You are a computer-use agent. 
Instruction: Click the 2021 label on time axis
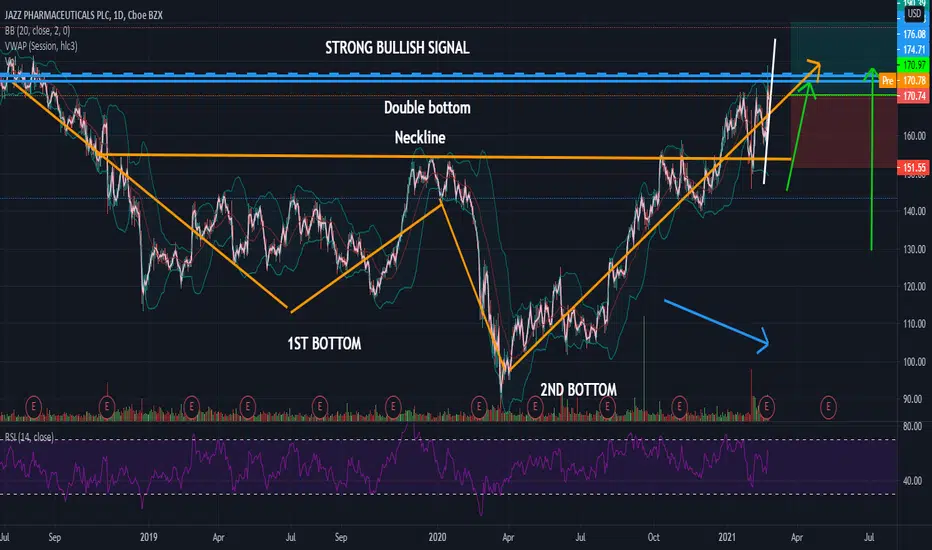coord(726,537)
